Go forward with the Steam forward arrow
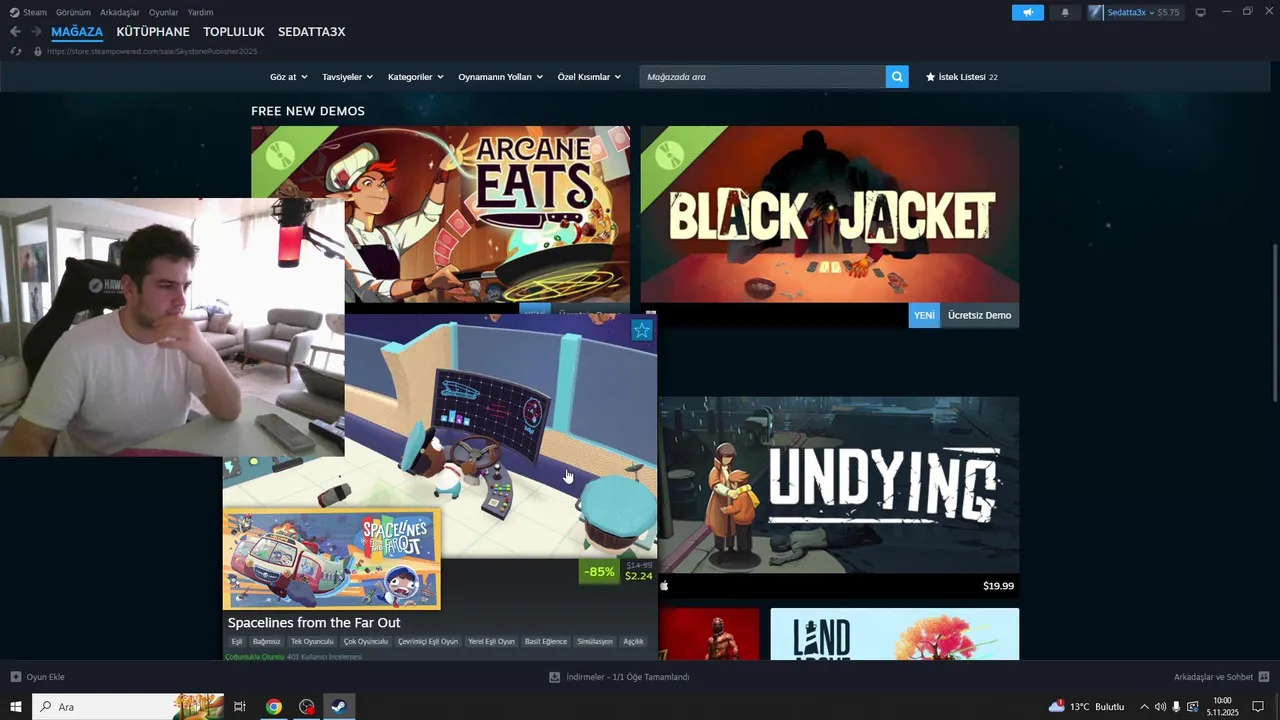 tap(36, 32)
